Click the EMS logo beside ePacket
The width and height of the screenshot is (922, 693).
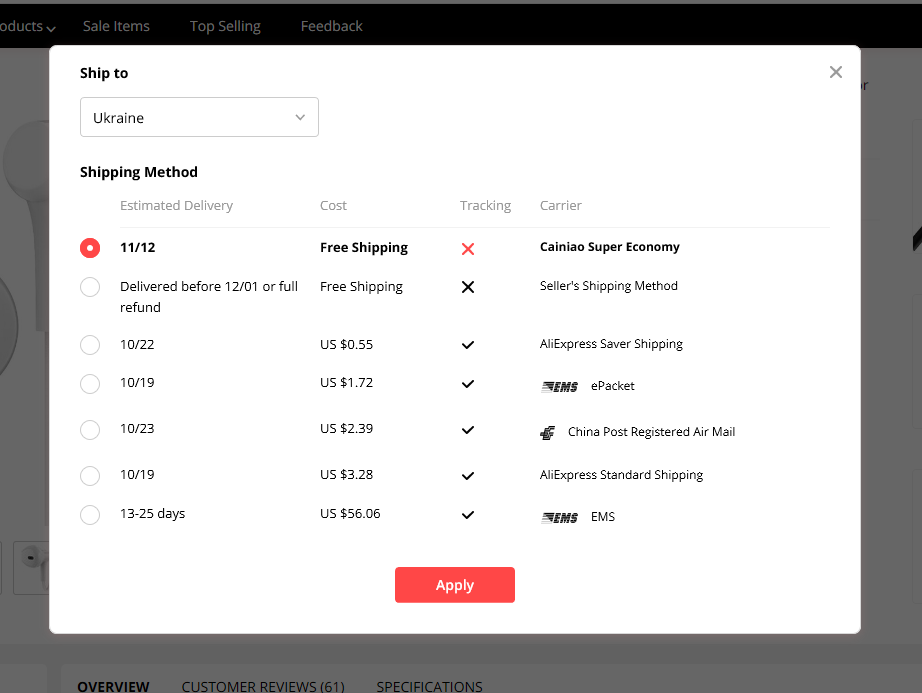(x=559, y=387)
